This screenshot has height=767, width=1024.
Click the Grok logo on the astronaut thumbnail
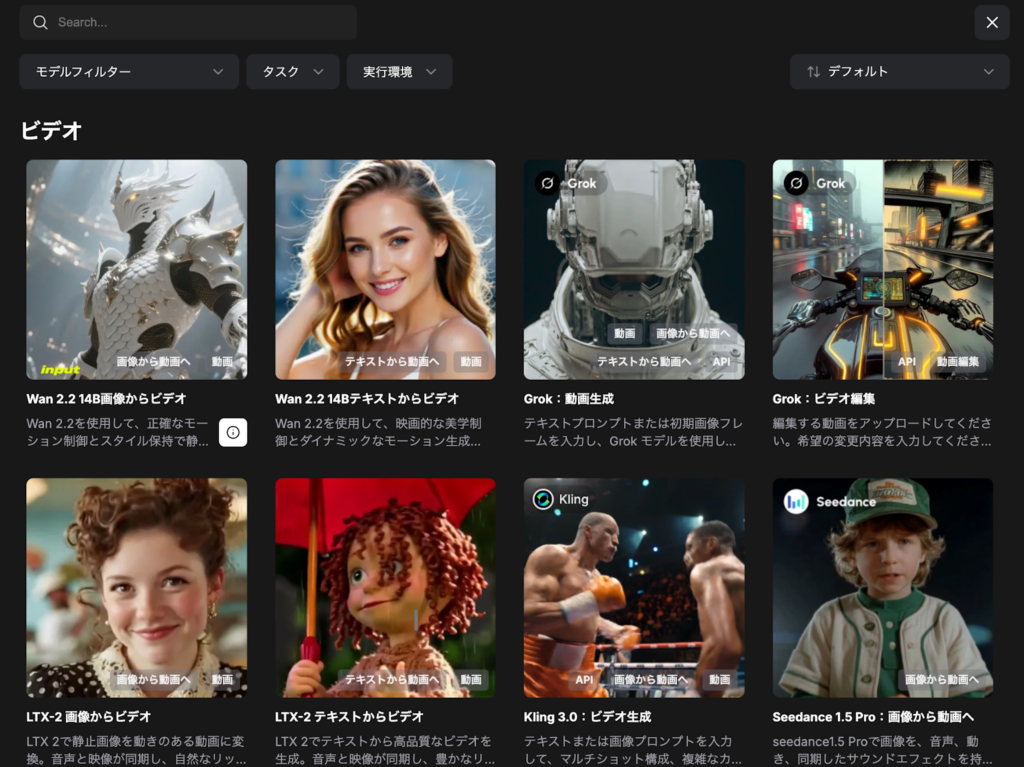[547, 183]
